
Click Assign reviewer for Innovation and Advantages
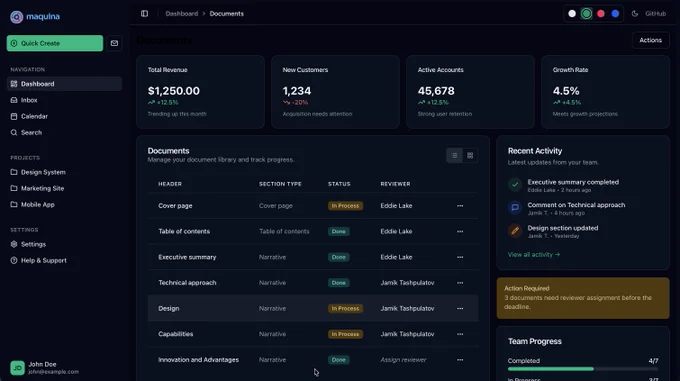[x=403, y=360]
